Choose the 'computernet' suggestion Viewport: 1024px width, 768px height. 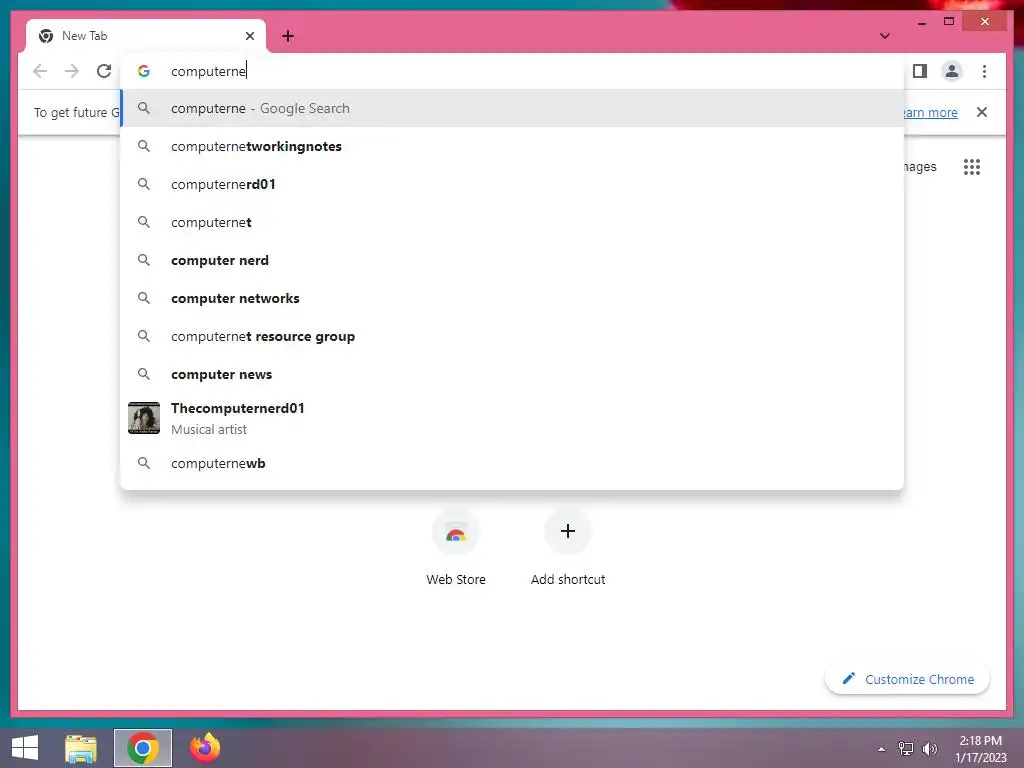point(512,222)
